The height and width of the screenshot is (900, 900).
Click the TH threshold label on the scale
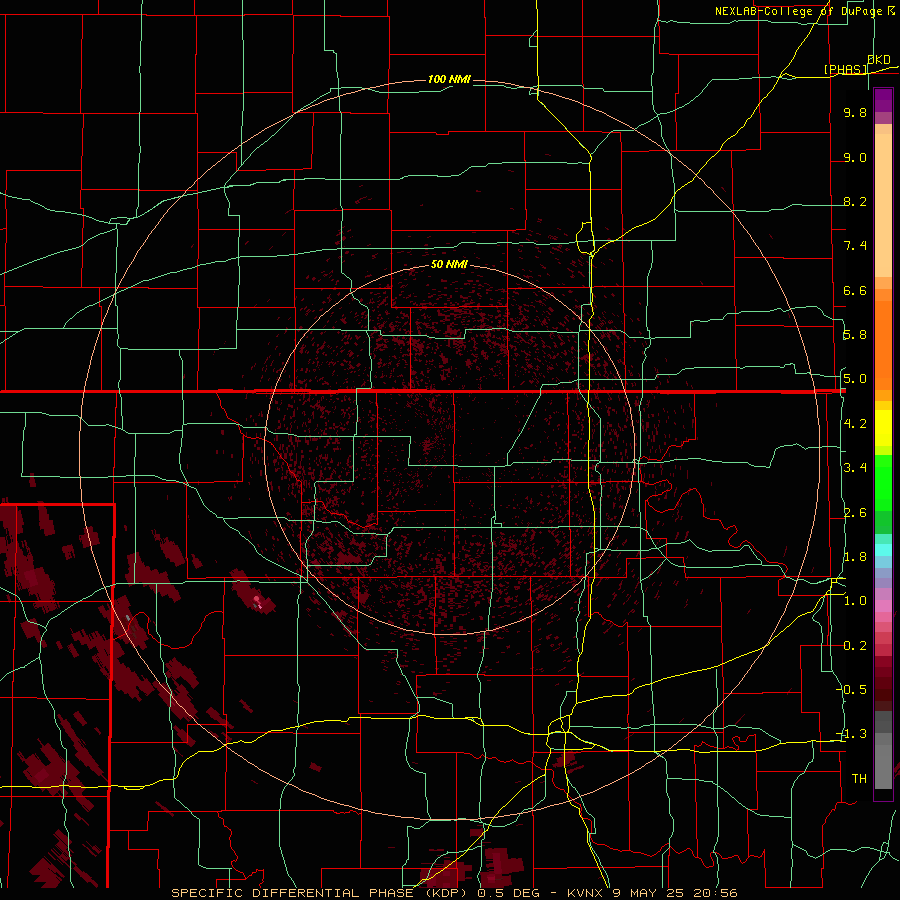point(859,778)
